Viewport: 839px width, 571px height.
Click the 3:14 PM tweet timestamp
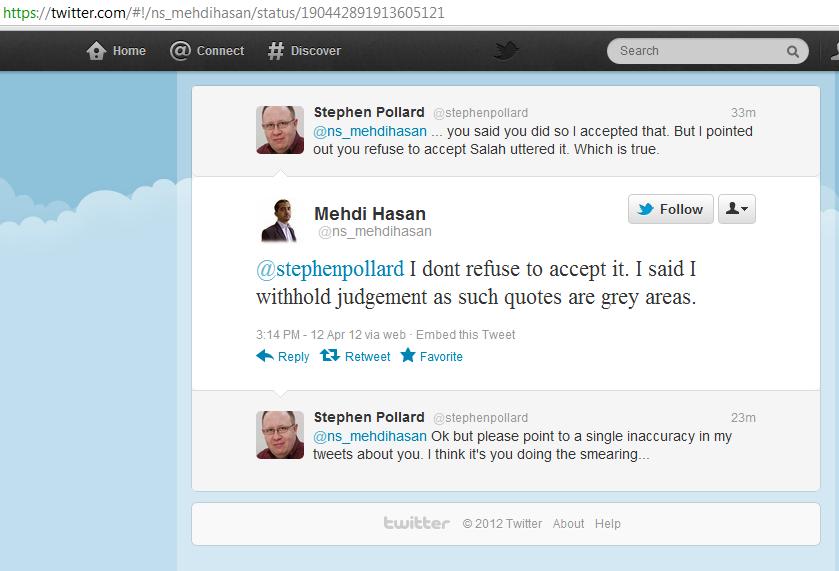click(305, 335)
